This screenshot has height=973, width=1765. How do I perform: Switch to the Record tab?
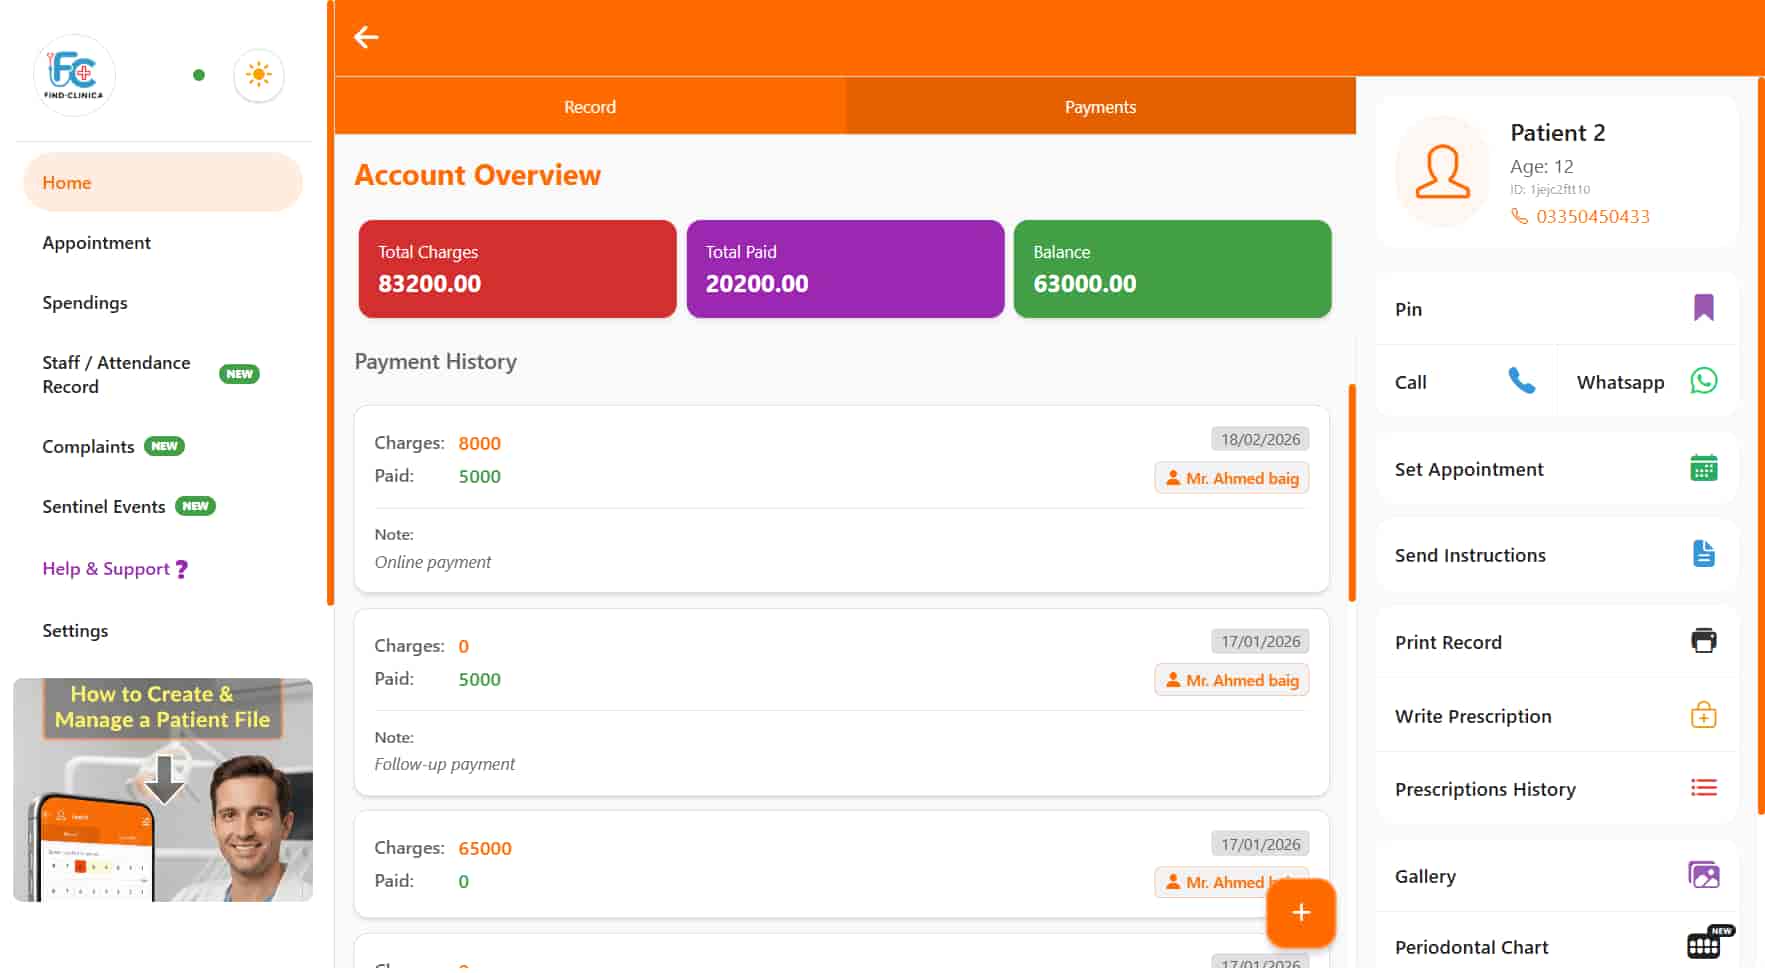[589, 106]
